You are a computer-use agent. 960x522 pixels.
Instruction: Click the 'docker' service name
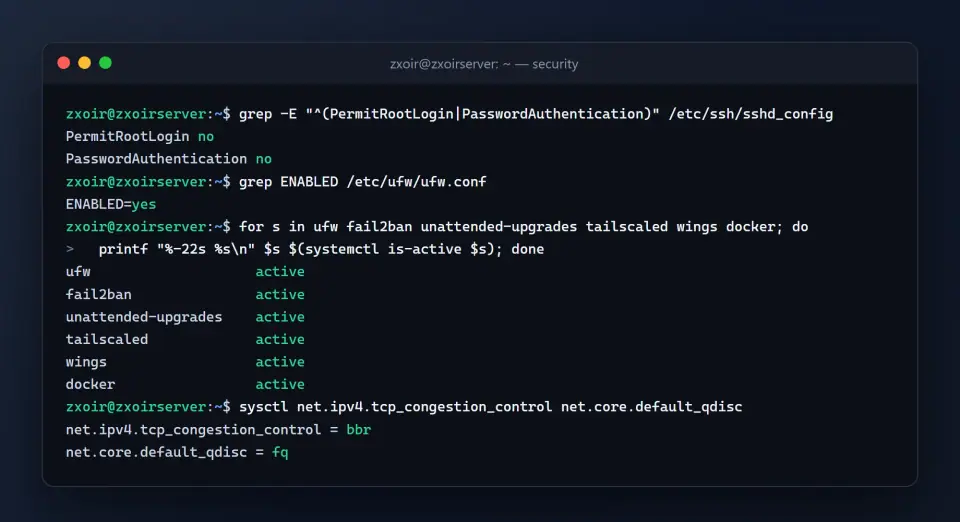click(90, 384)
